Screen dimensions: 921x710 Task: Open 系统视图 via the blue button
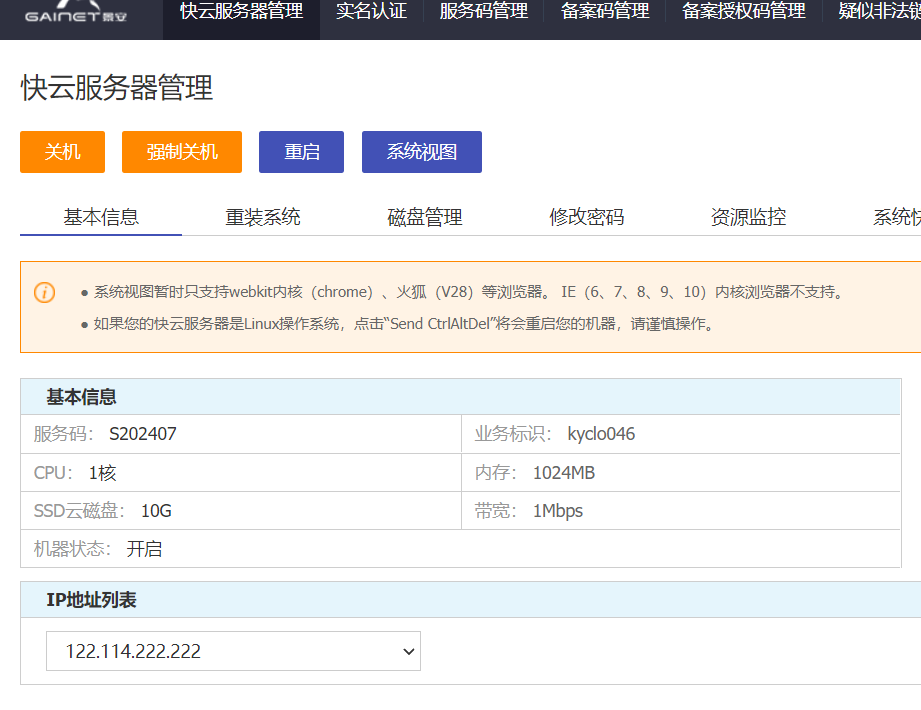click(421, 152)
